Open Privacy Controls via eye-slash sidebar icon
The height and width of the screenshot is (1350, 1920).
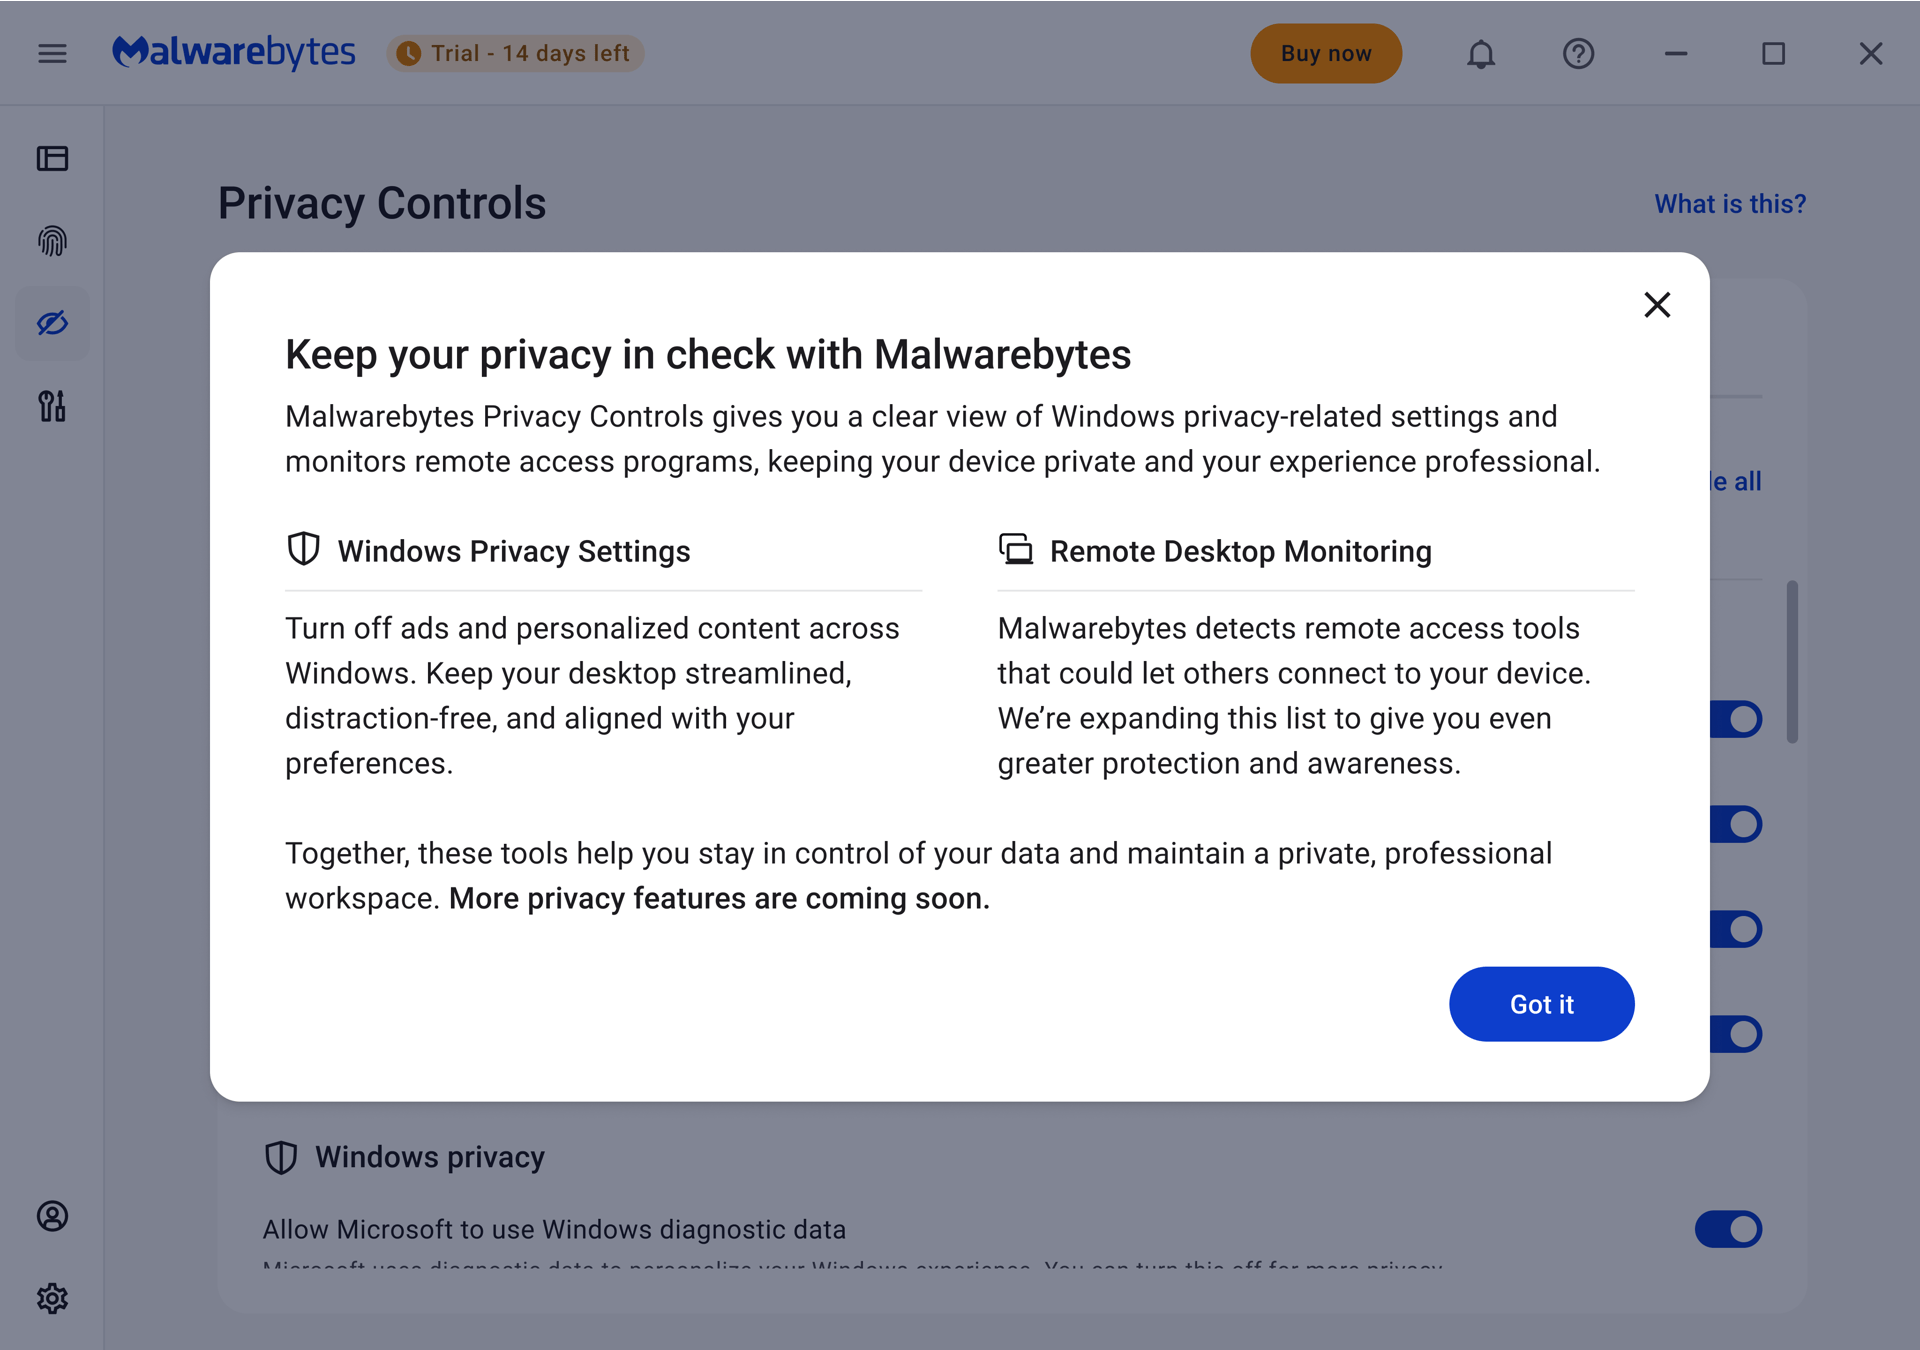pyautogui.click(x=52, y=323)
